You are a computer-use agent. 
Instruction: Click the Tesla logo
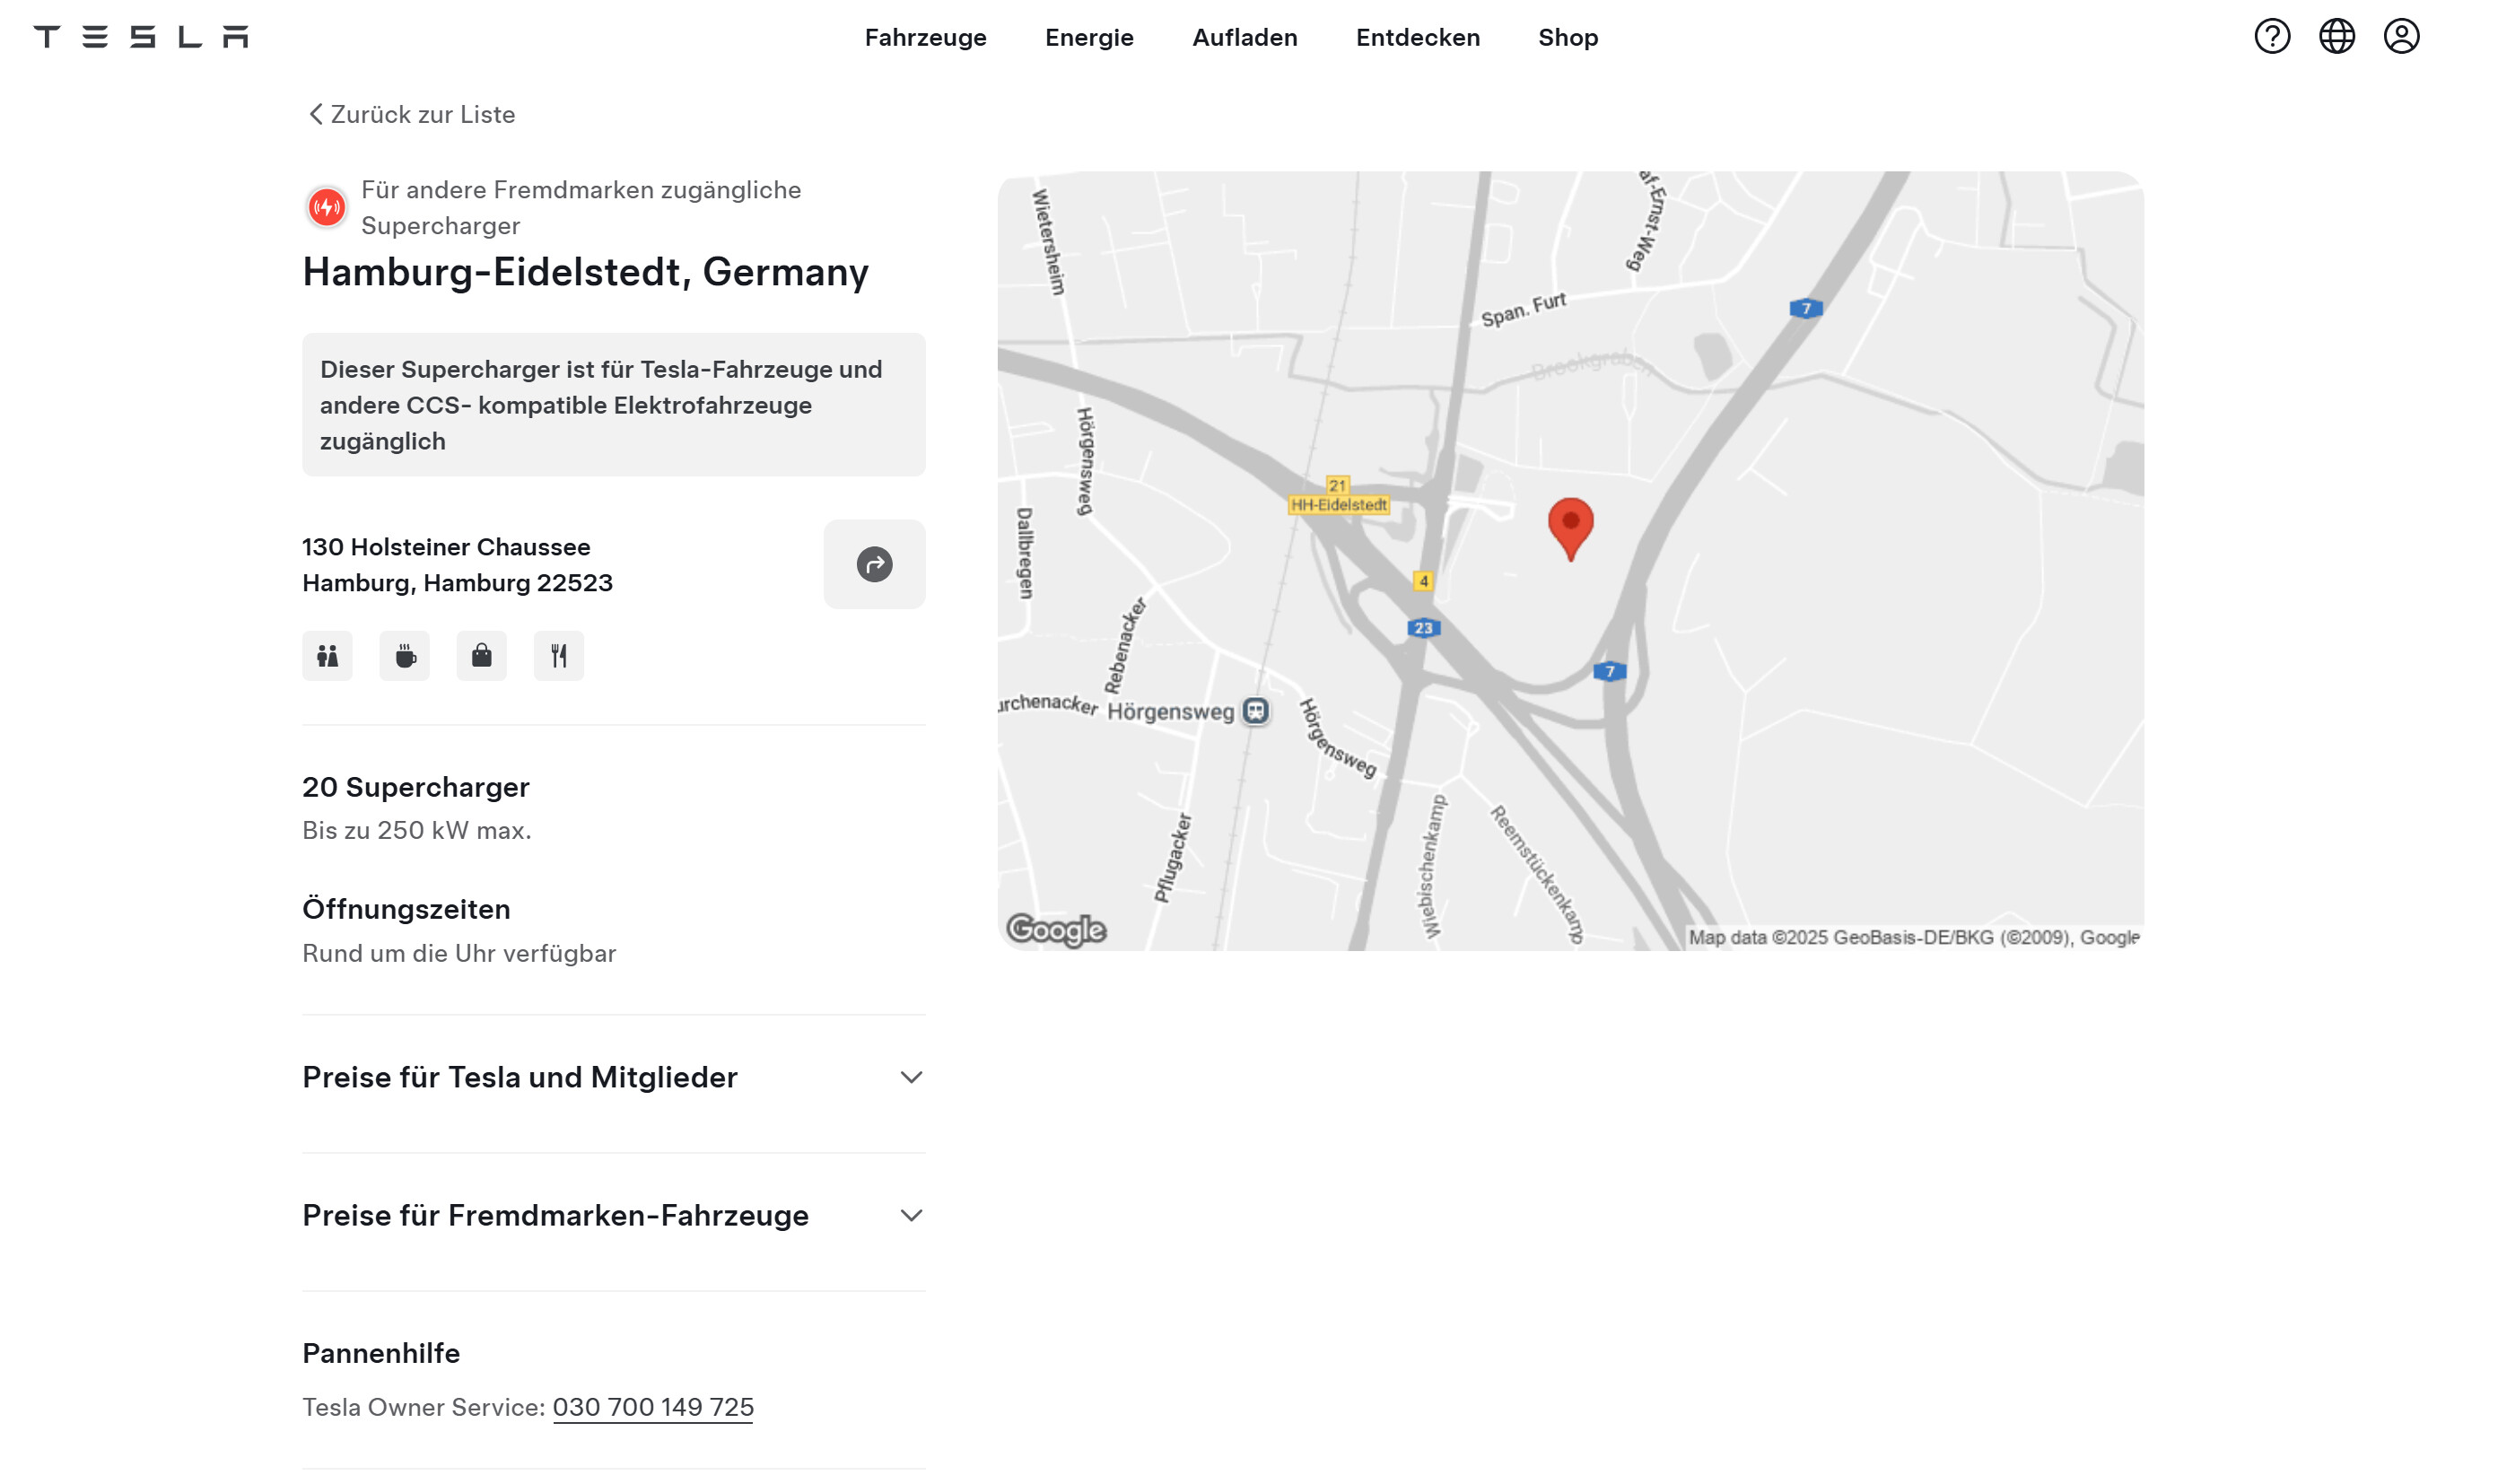140,37
